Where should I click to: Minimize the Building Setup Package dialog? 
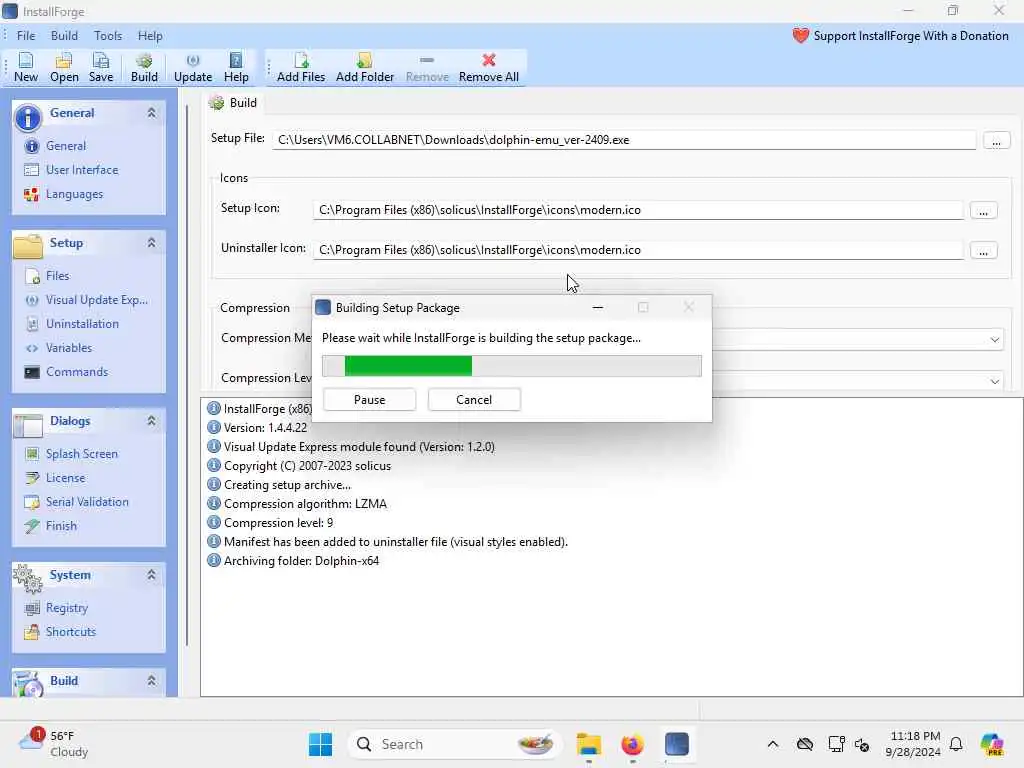598,308
